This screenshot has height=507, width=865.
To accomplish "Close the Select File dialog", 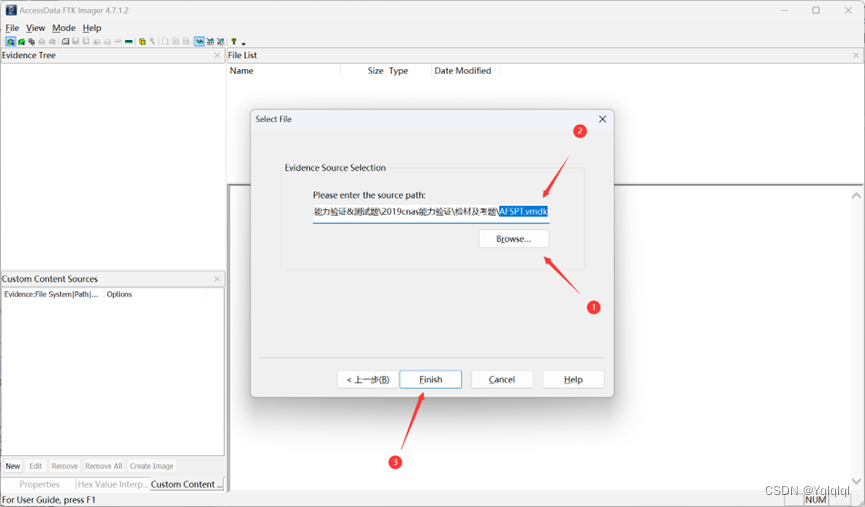I will coord(602,119).
